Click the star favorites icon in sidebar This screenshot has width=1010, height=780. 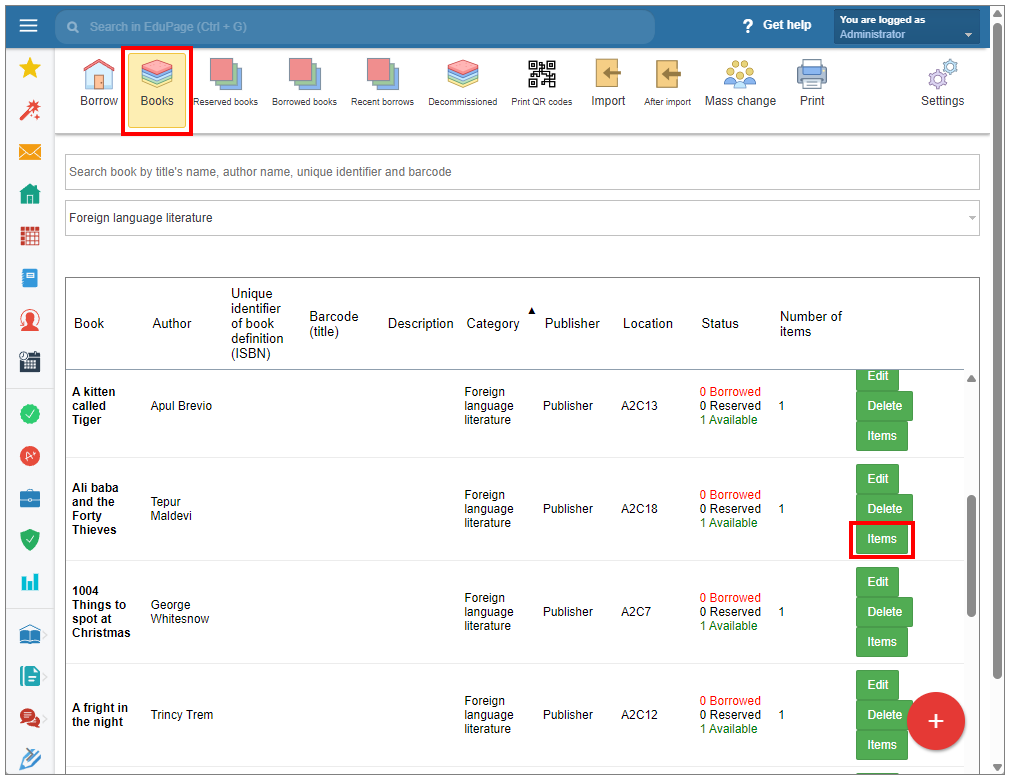pos(30,68)
